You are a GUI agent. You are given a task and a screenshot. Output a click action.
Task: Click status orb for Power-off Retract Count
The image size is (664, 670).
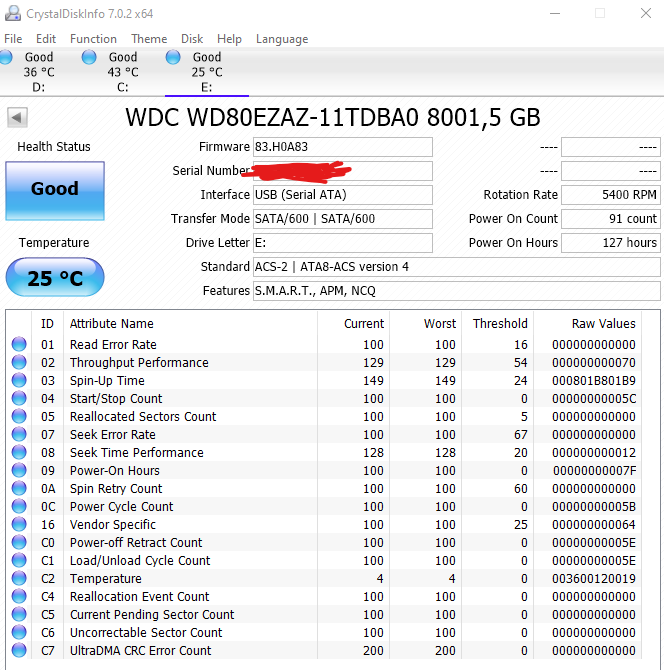19,542
